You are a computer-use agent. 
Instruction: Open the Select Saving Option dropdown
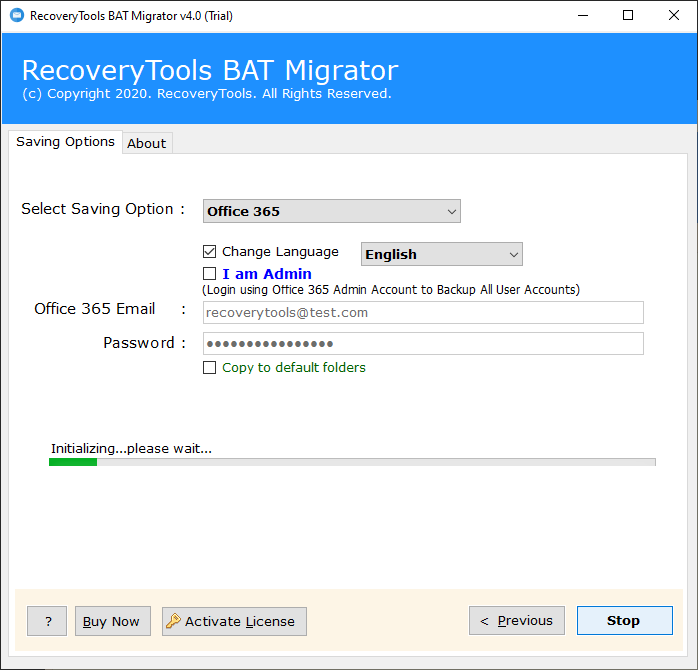[332, 211]
